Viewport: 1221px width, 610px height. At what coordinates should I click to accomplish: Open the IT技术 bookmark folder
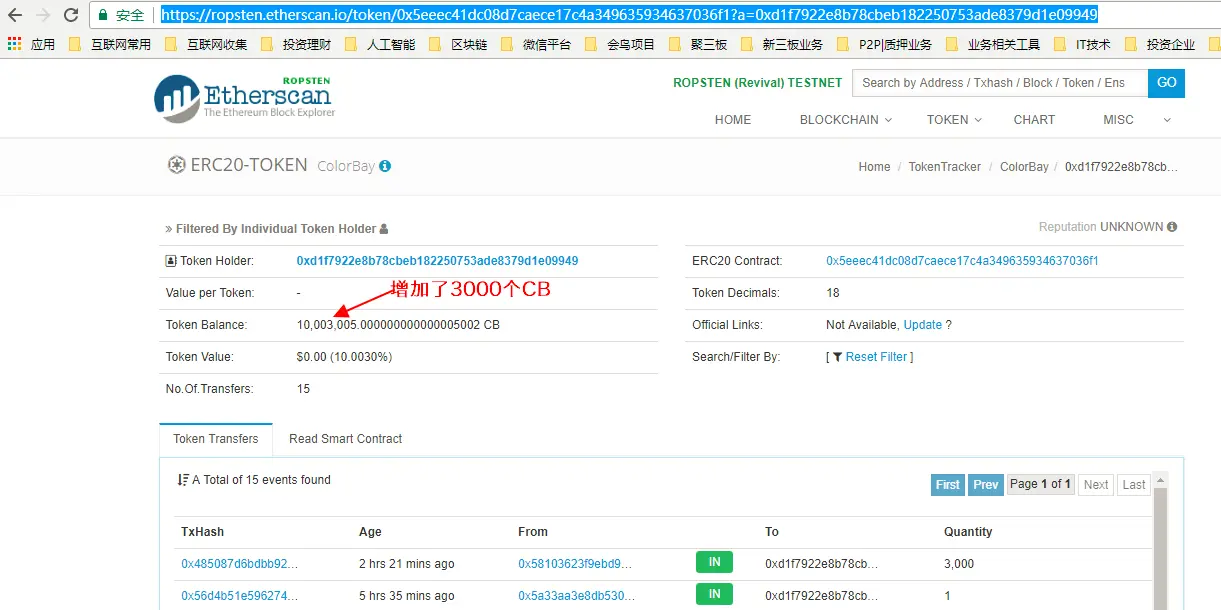(1082, 44)
